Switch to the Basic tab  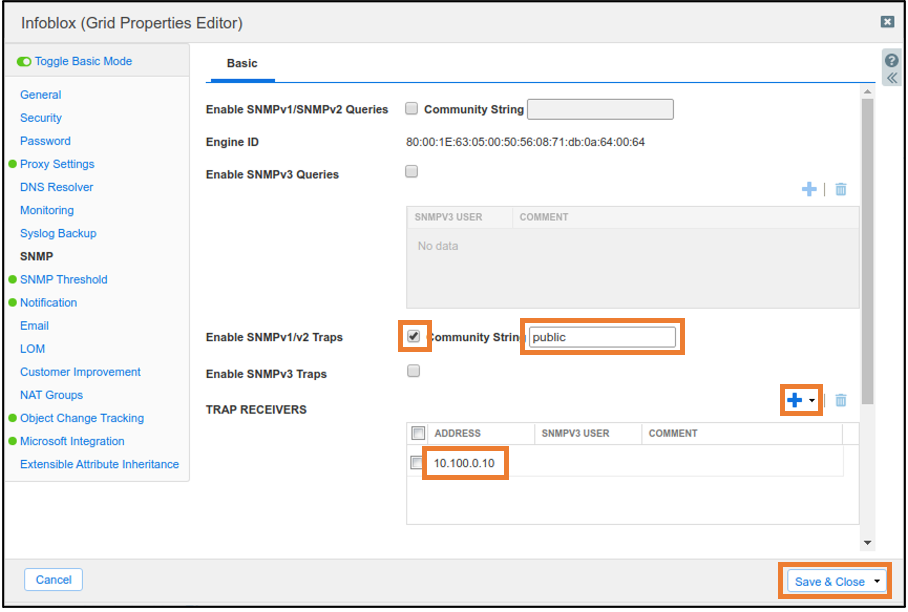(x=242, y=63)
